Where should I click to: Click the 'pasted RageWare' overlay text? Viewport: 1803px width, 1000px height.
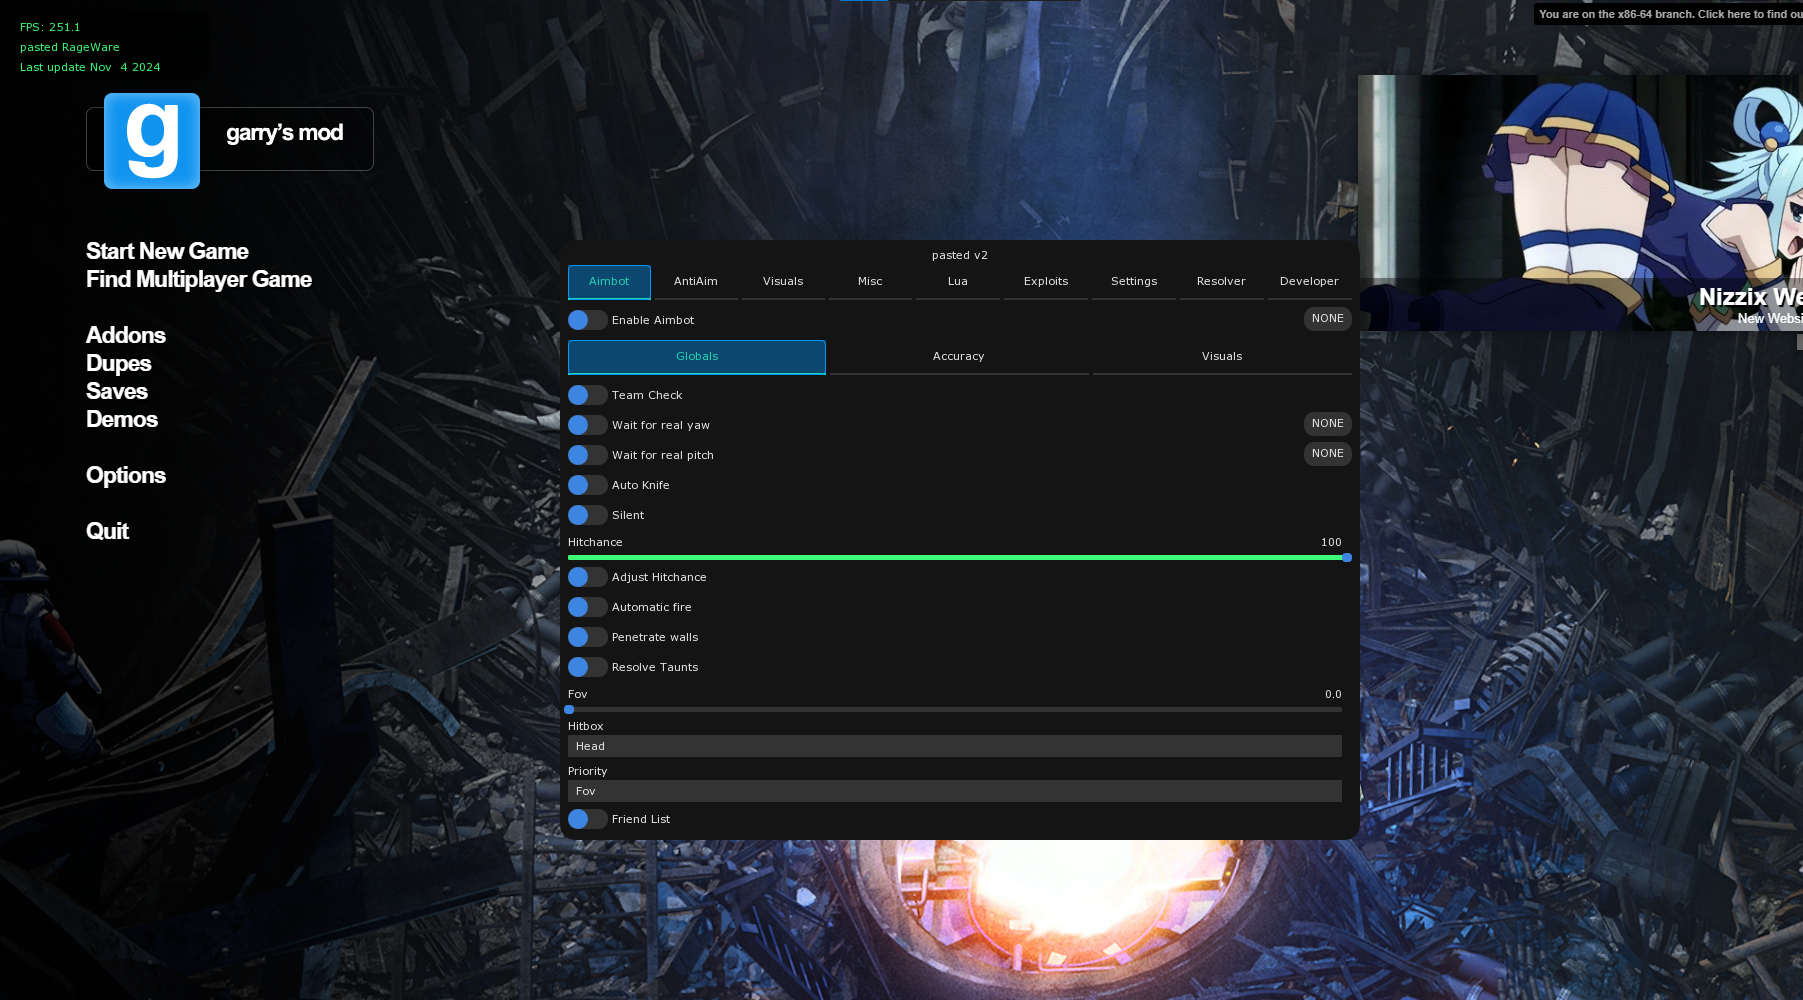(x=70, y=47)
